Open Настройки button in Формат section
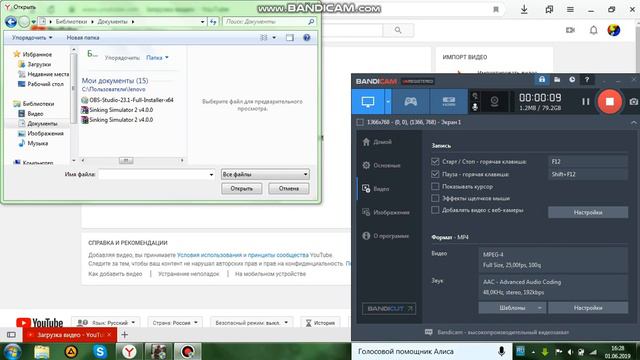The height and width of the screenshot is (360, 640). pos(588,308)
